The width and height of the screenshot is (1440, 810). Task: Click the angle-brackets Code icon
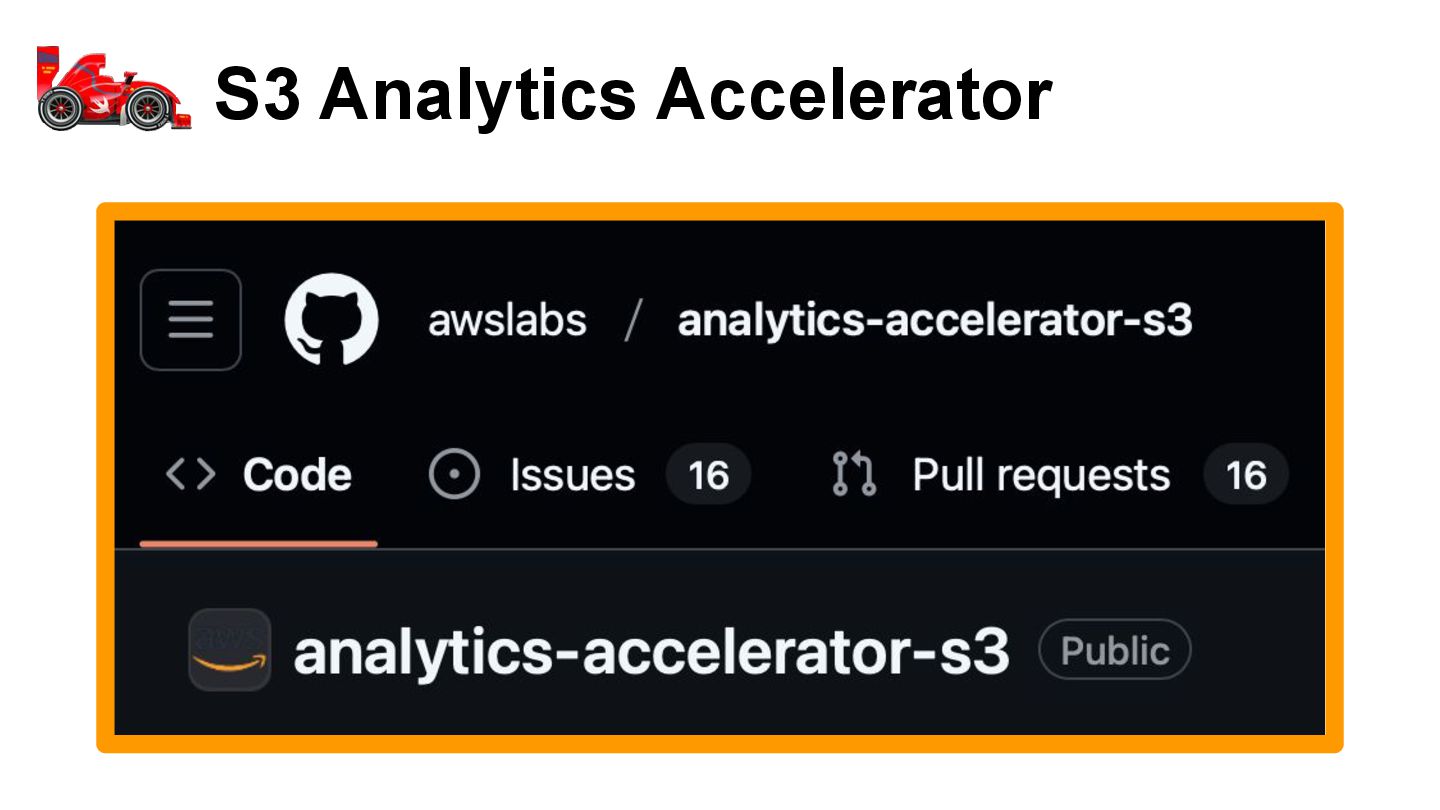pos(190,475)
